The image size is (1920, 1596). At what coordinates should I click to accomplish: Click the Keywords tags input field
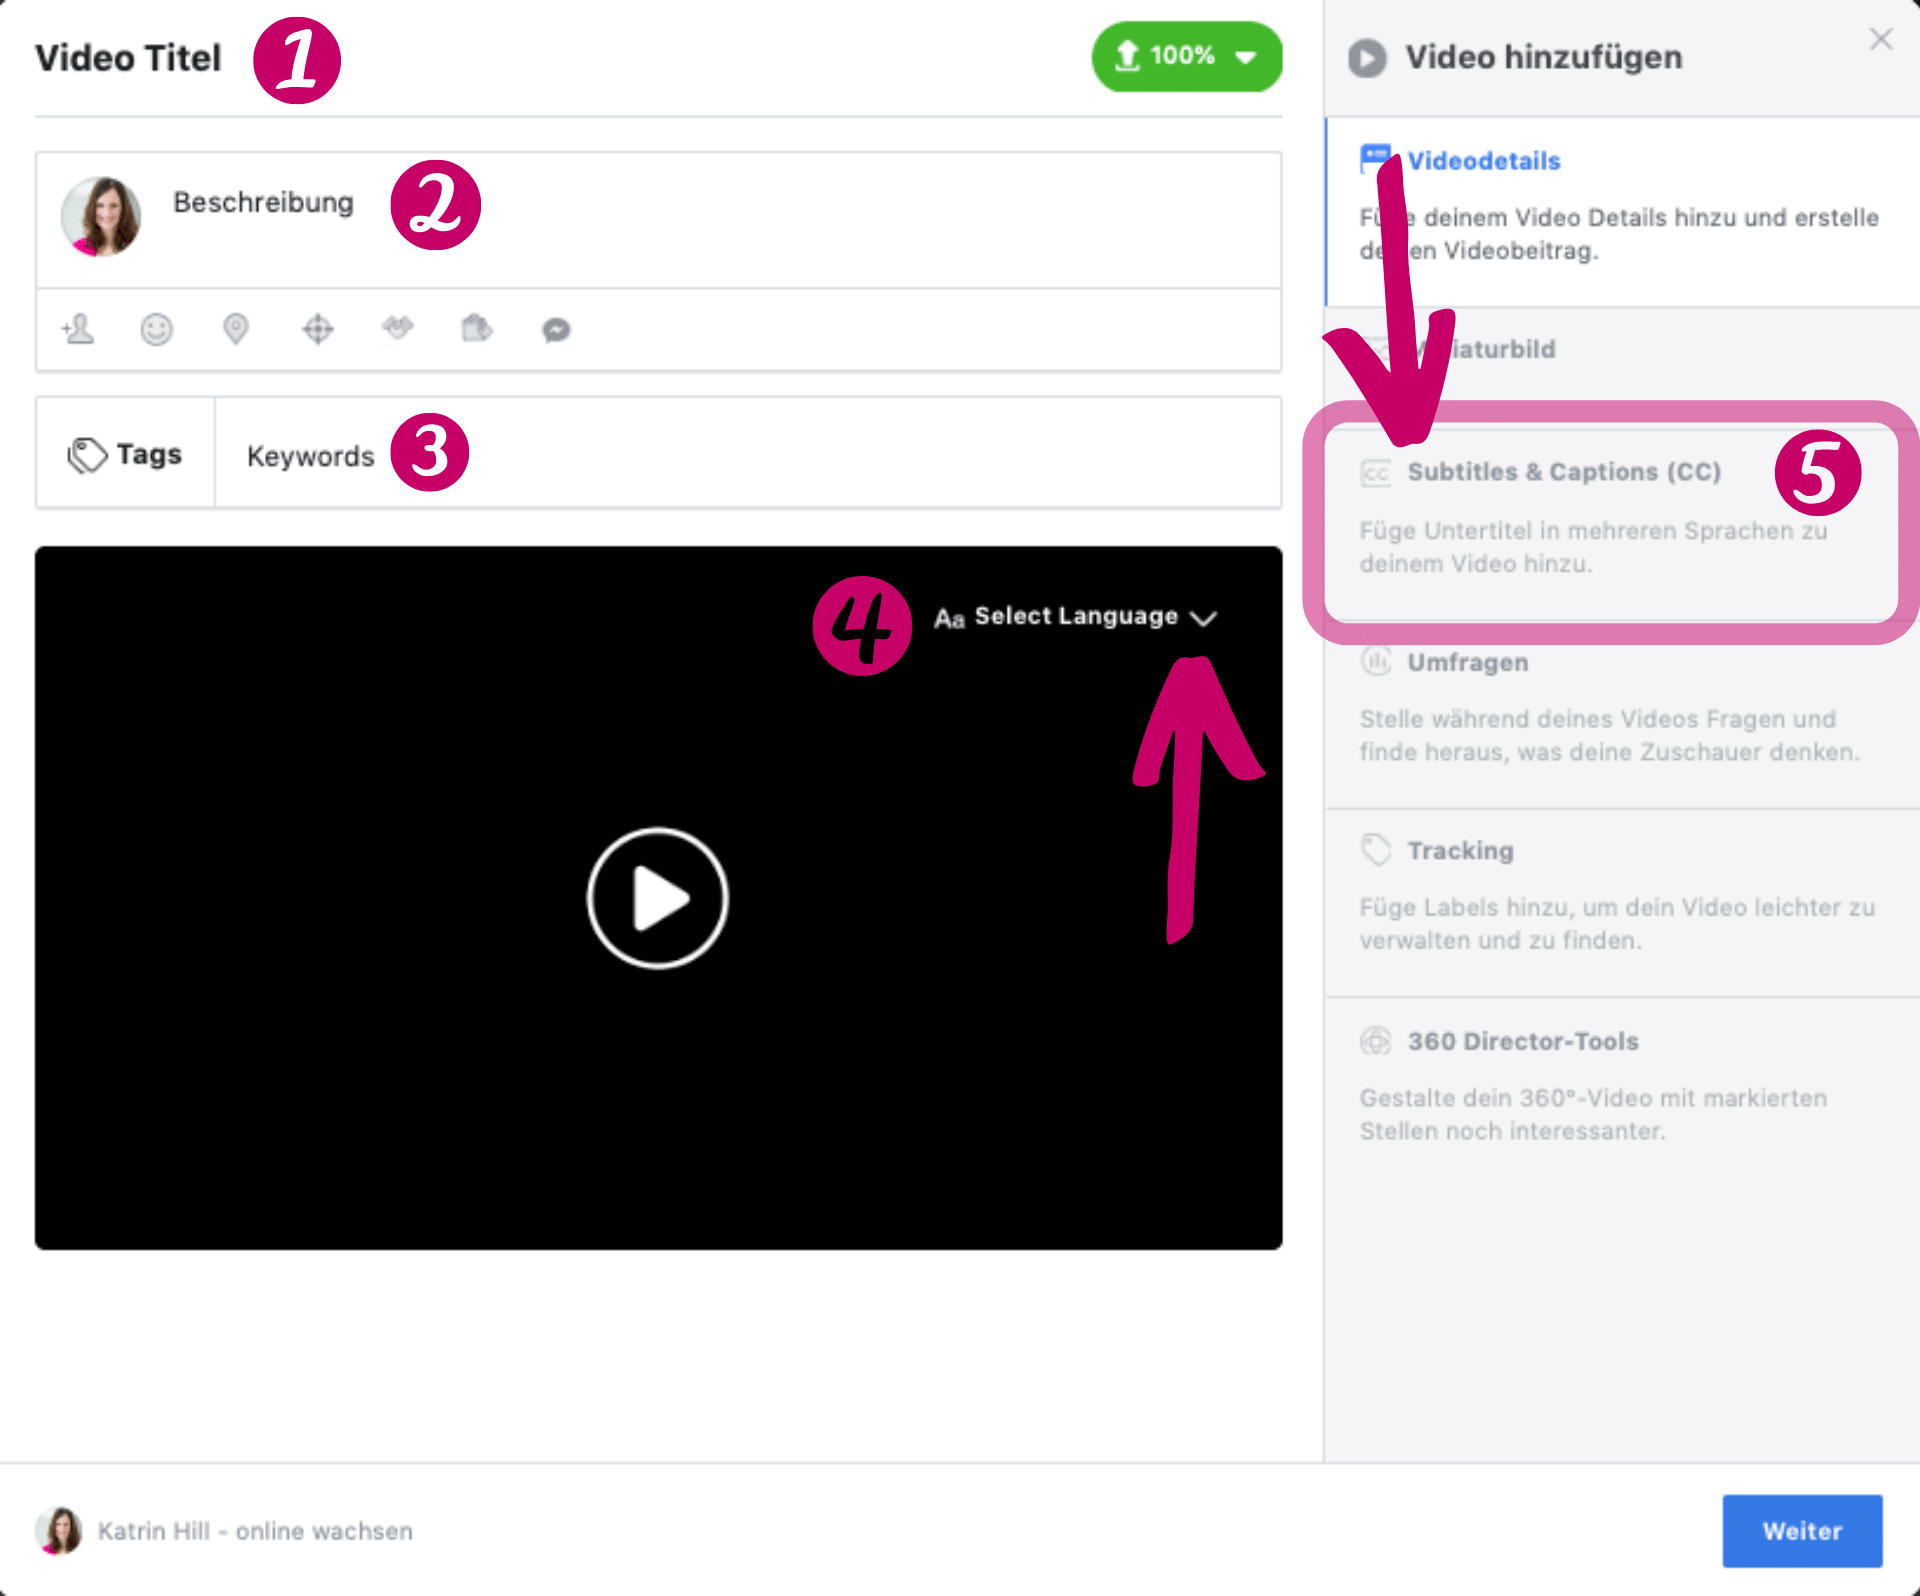(748, 453)
